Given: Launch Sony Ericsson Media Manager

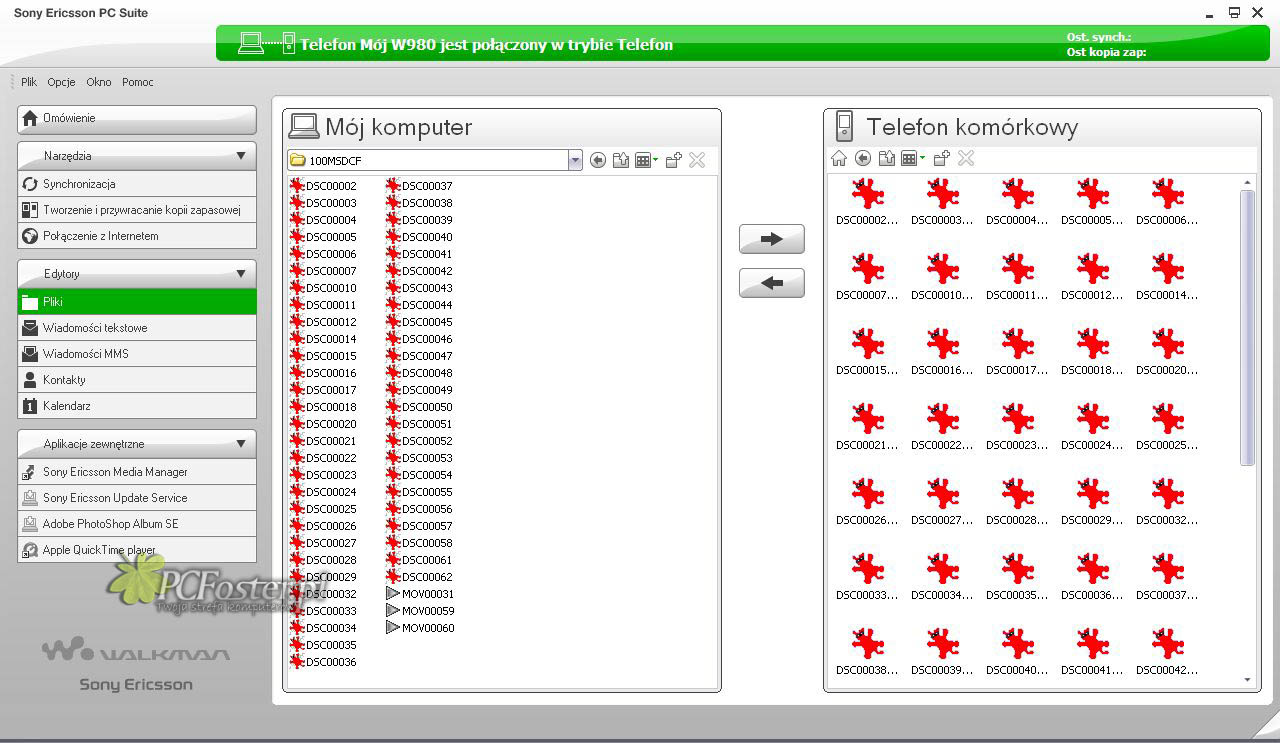Looking at the screenshot, I should pyautogui.click(x=137, y=472).
